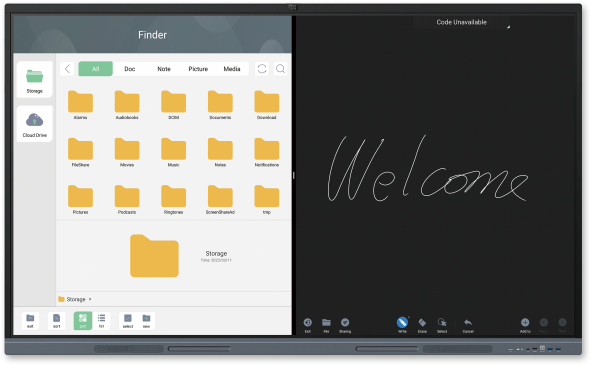The width and height of the screenshot is (591, 365).
Task: Open the FileShare folder
Action: (x=80, y=152)
